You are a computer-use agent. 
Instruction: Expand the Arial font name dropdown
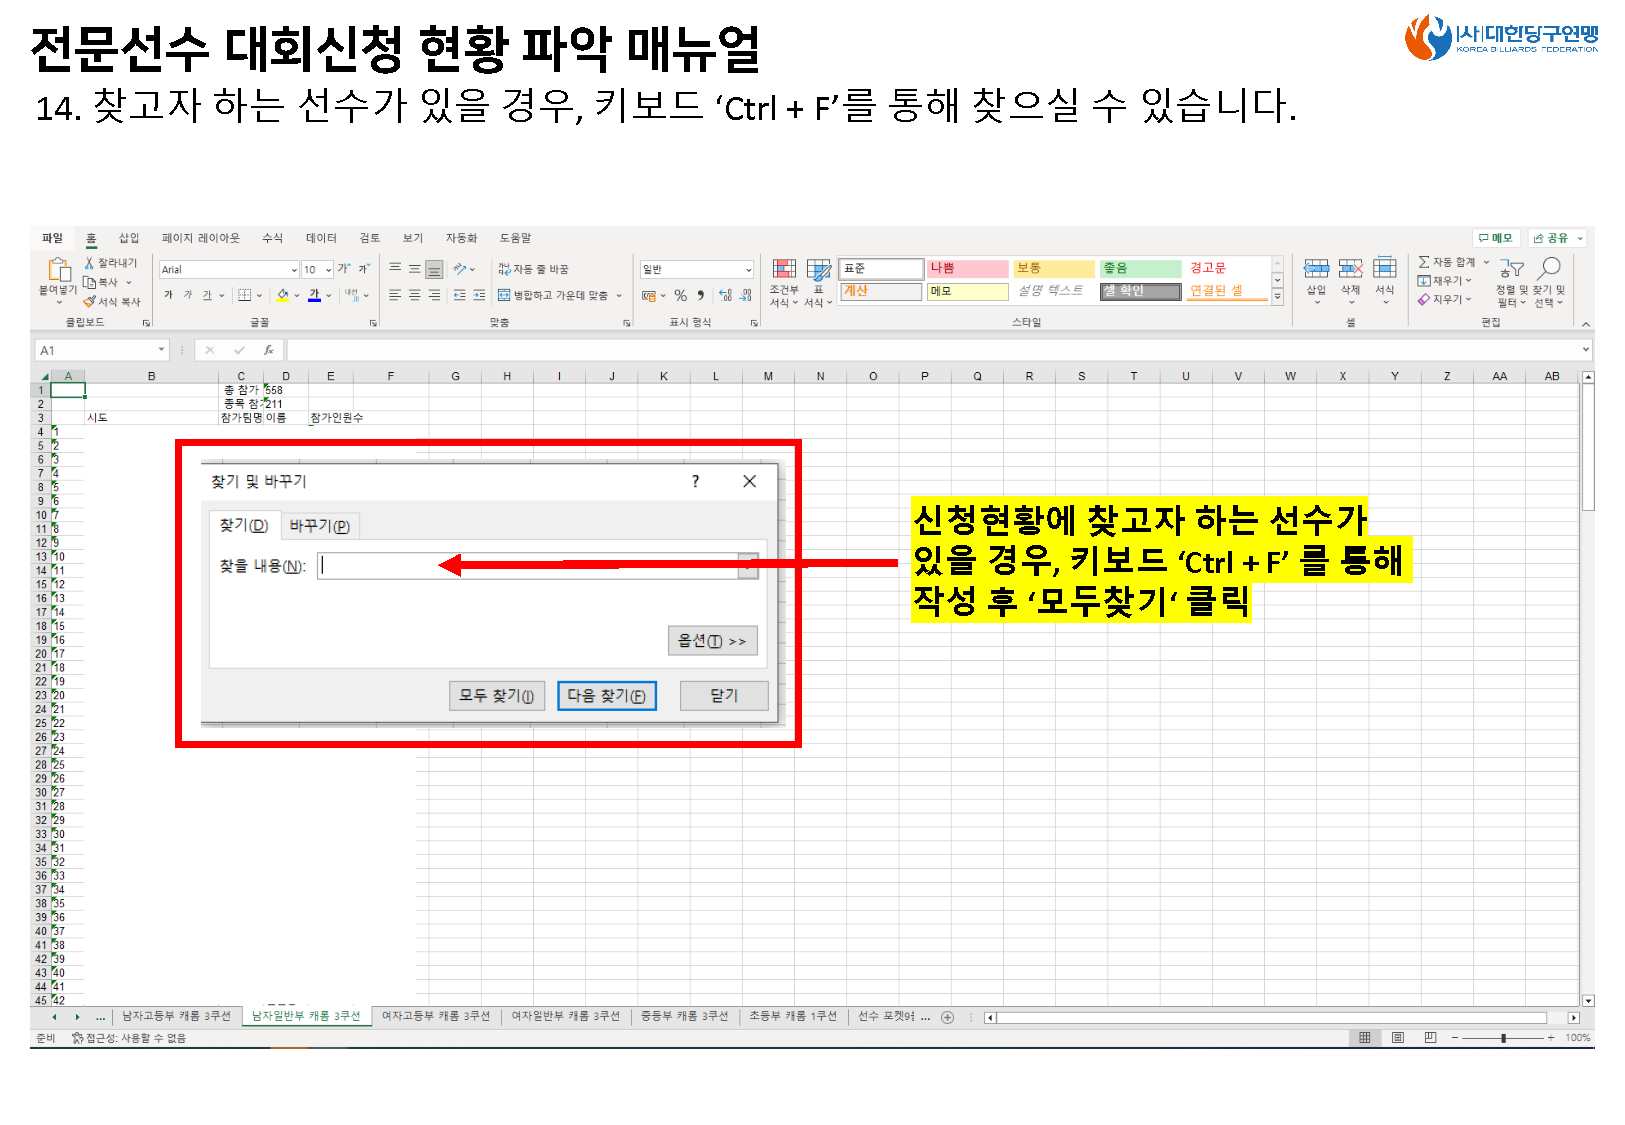click(294, 270)
